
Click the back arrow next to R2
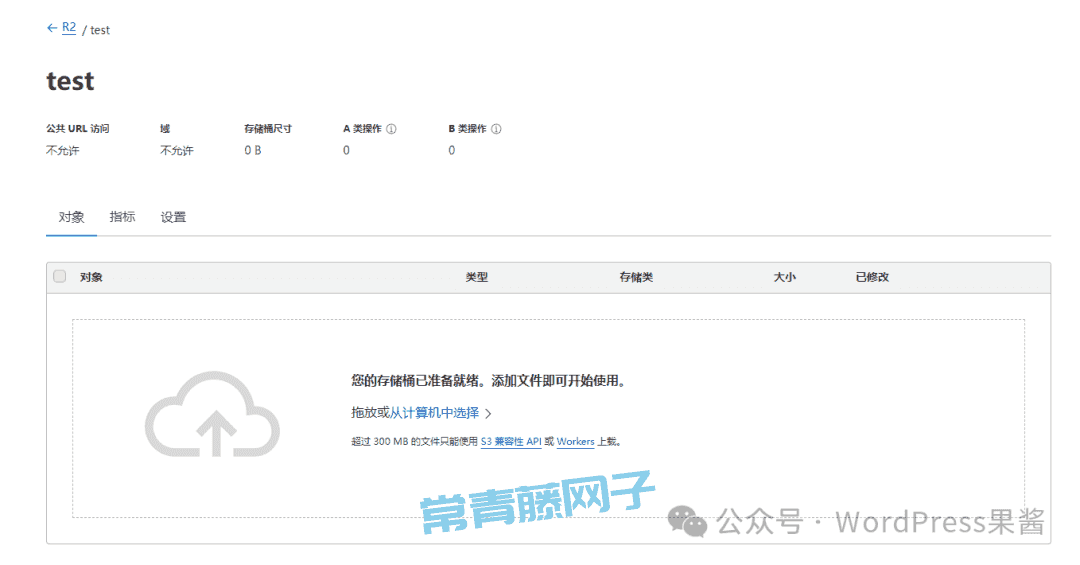click(52, 28)
